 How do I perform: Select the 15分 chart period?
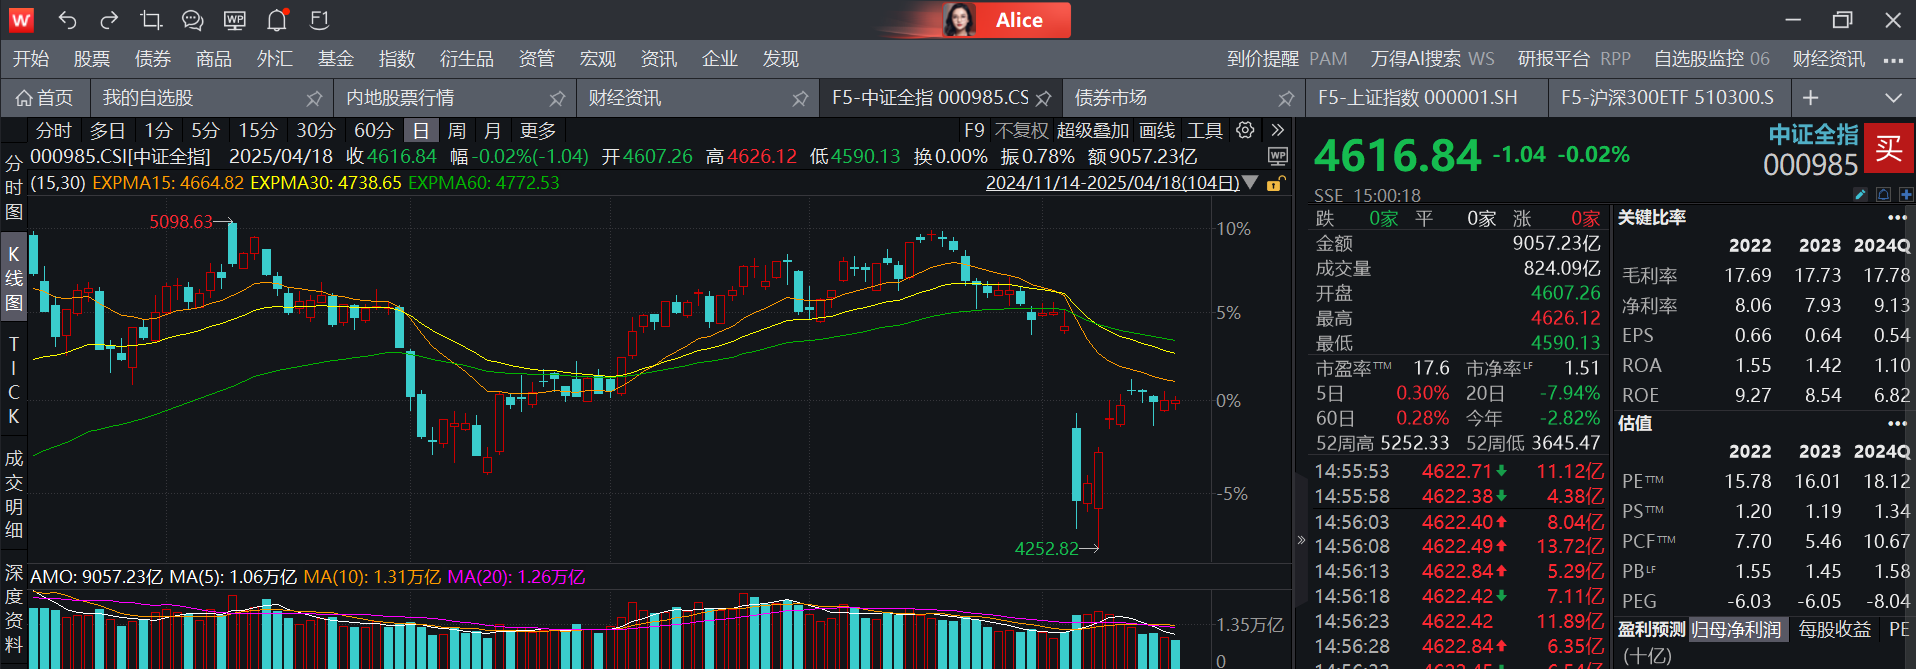point(258,131)
